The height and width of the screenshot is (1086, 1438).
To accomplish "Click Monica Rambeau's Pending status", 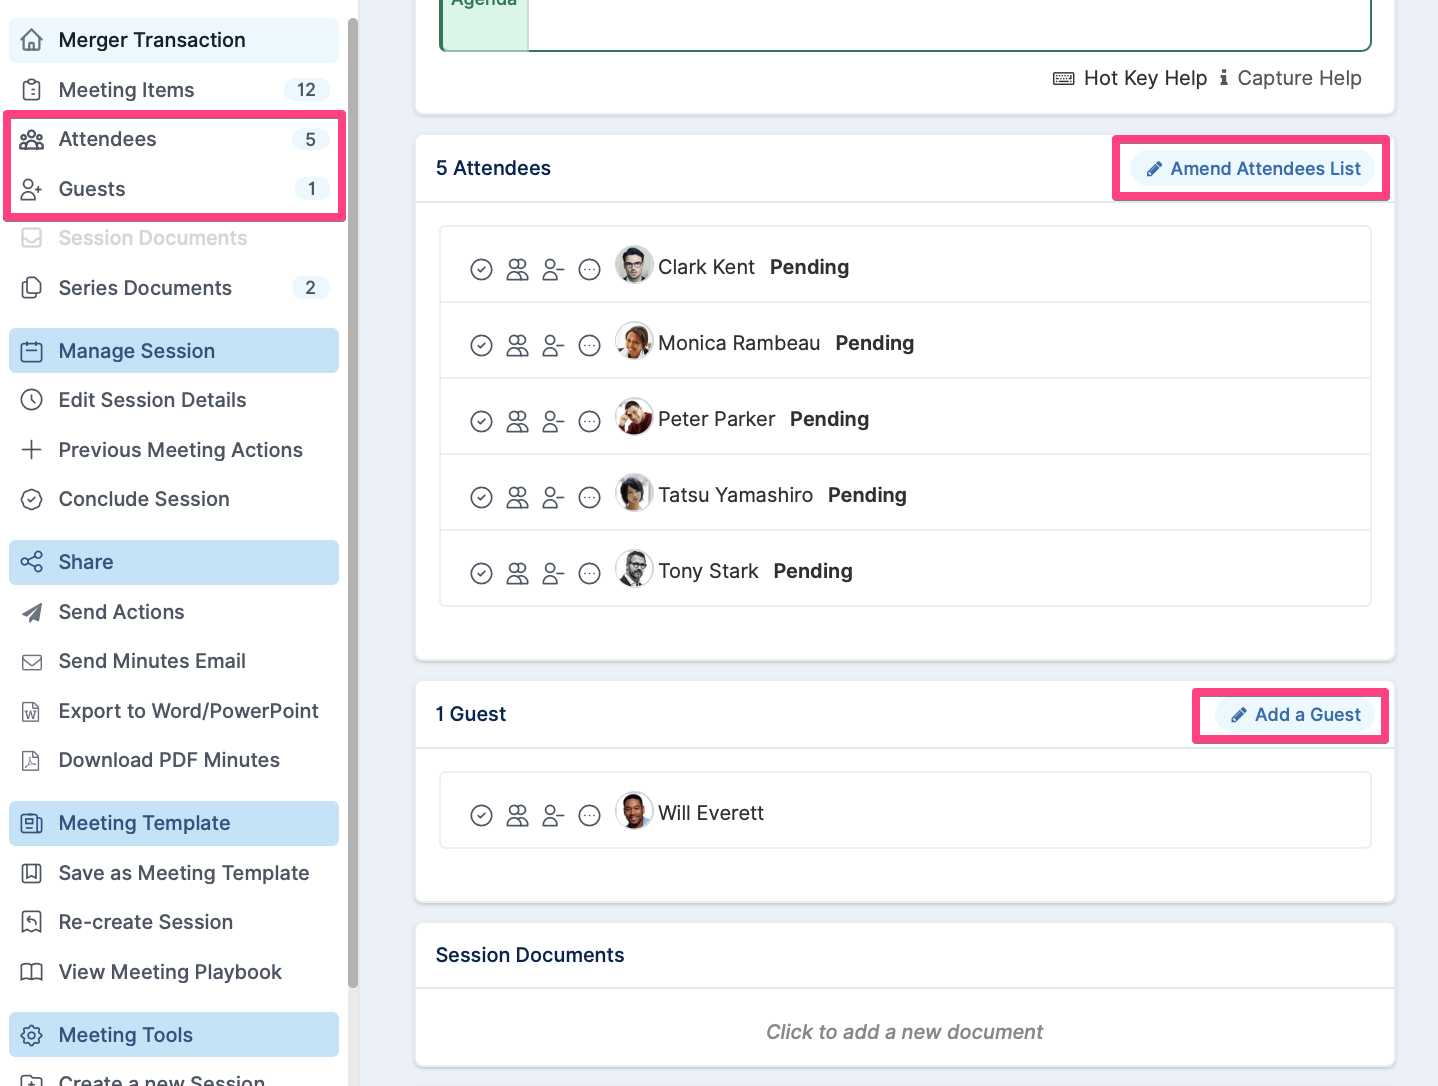I will click(x=875, y=343).
